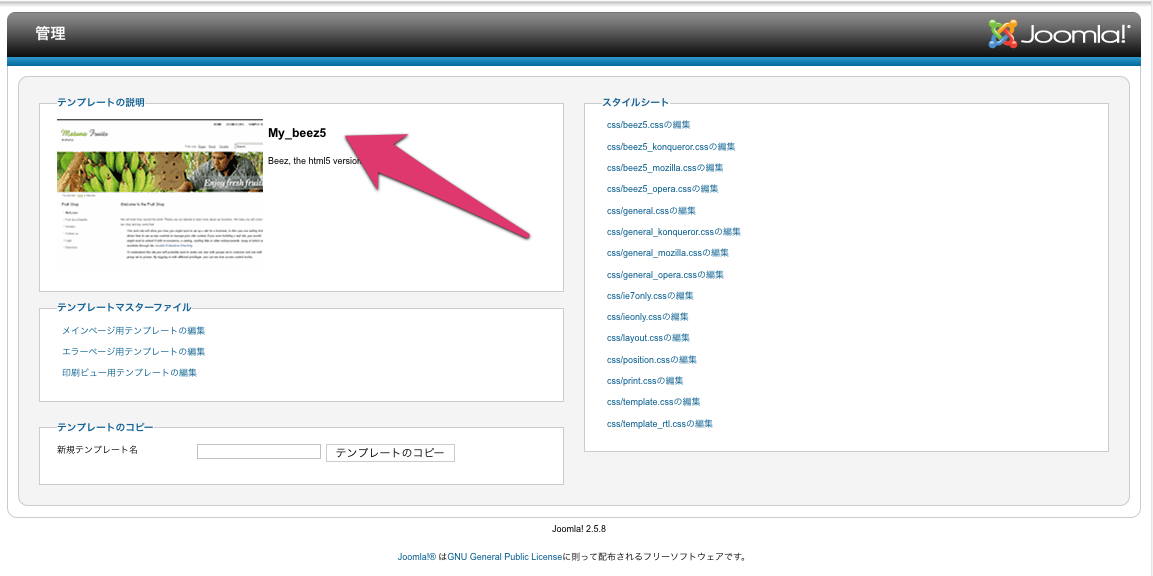Open css/general.css for editing

coord(654,210)
